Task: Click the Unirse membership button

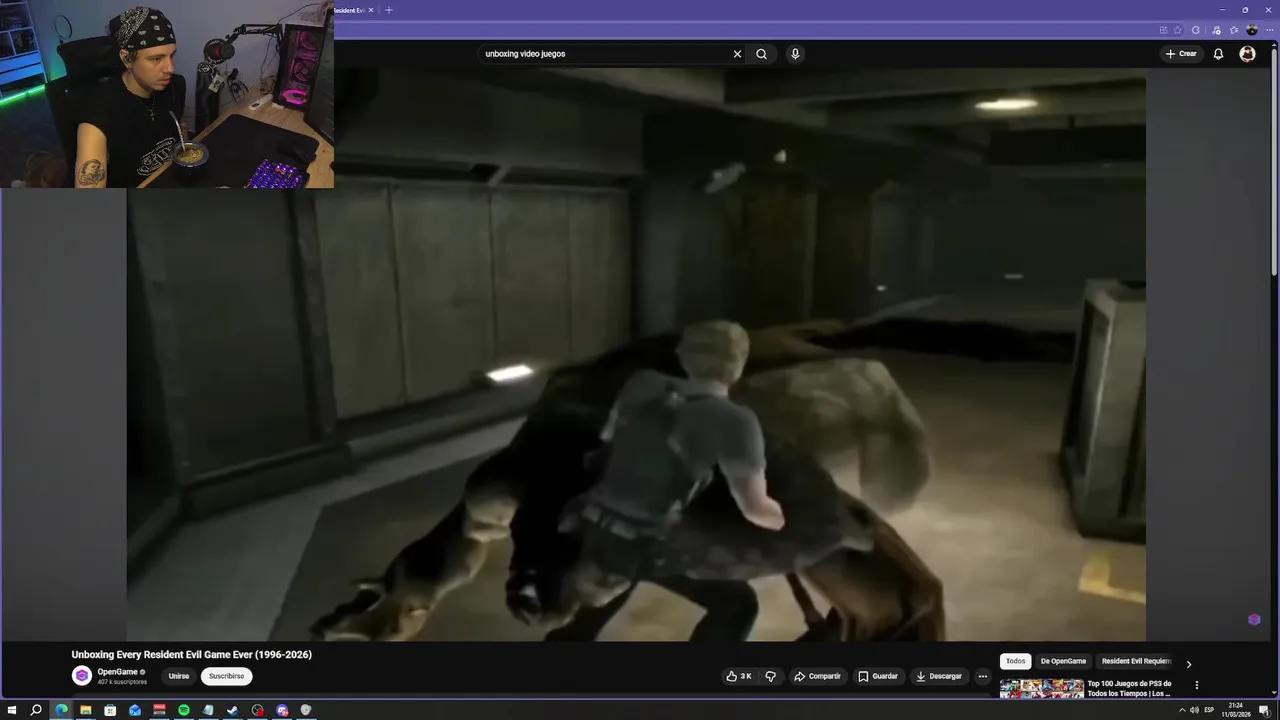Action: [179, 676]
